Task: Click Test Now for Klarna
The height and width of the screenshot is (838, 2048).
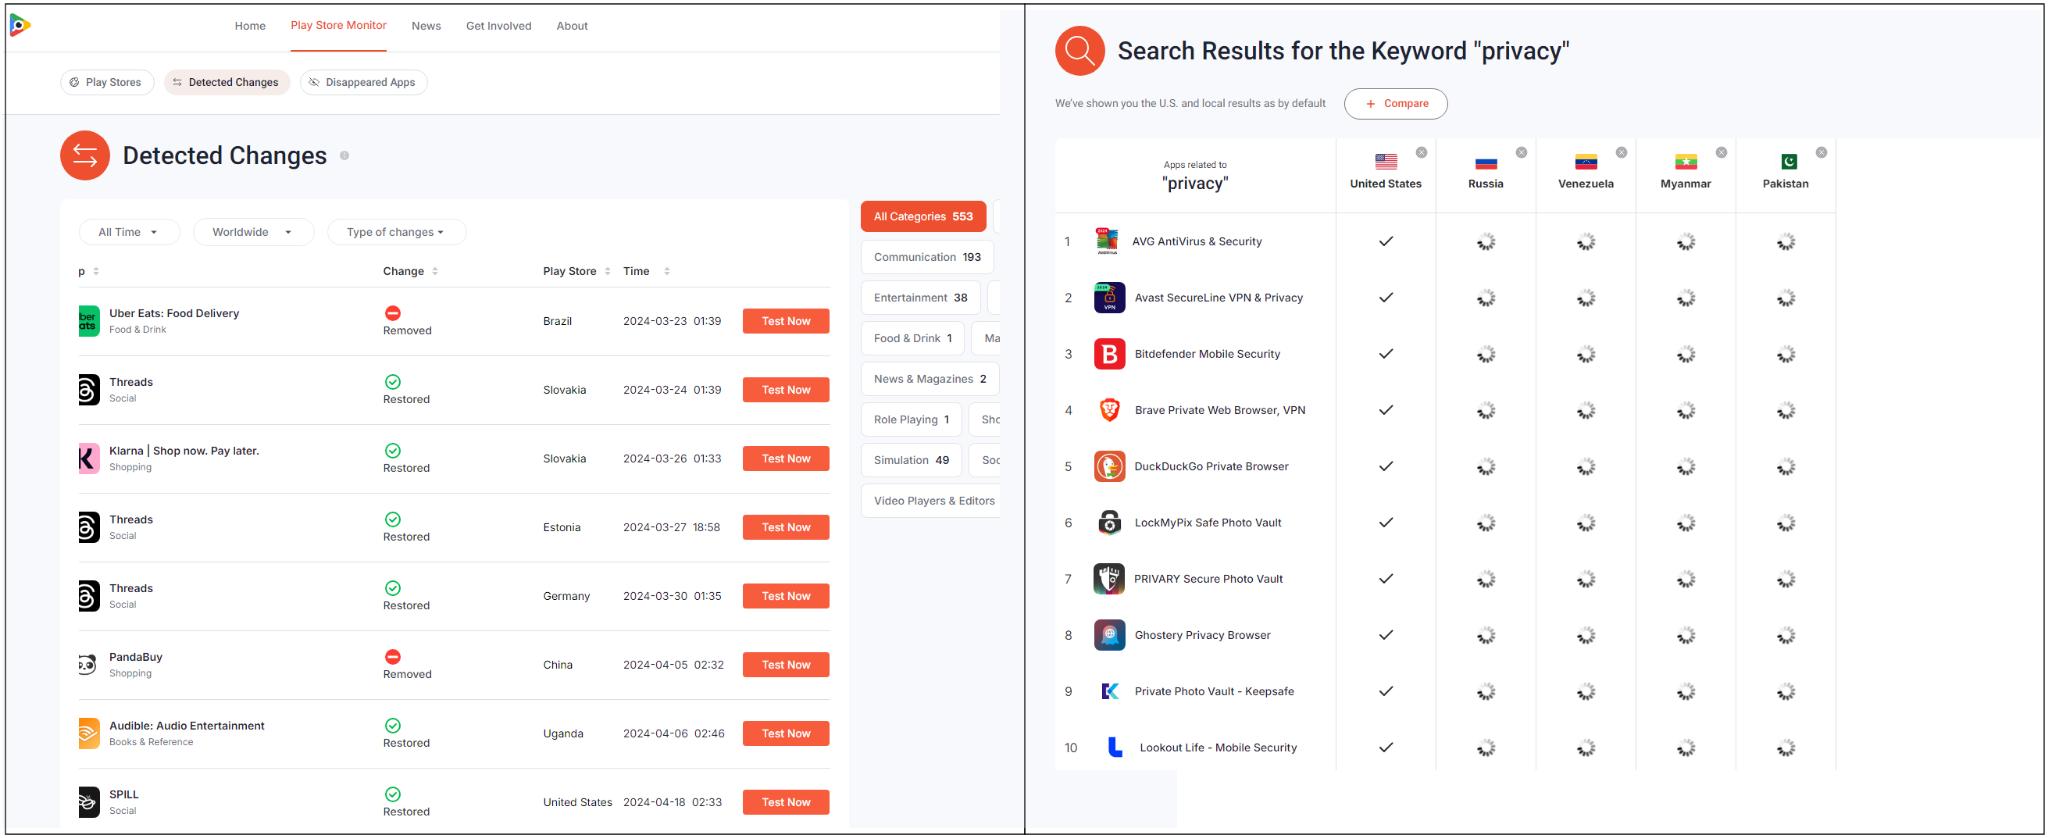Action: tap(786, 459)
